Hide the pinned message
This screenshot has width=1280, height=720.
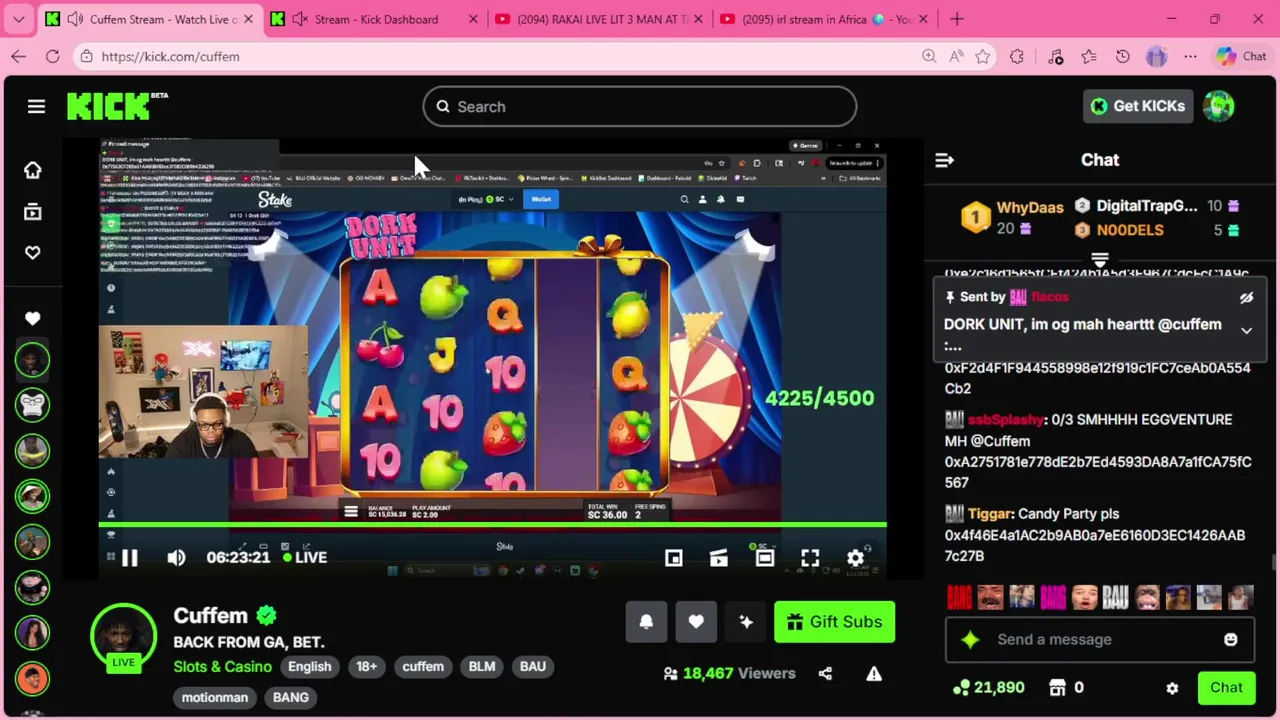tap(1246, 298)
